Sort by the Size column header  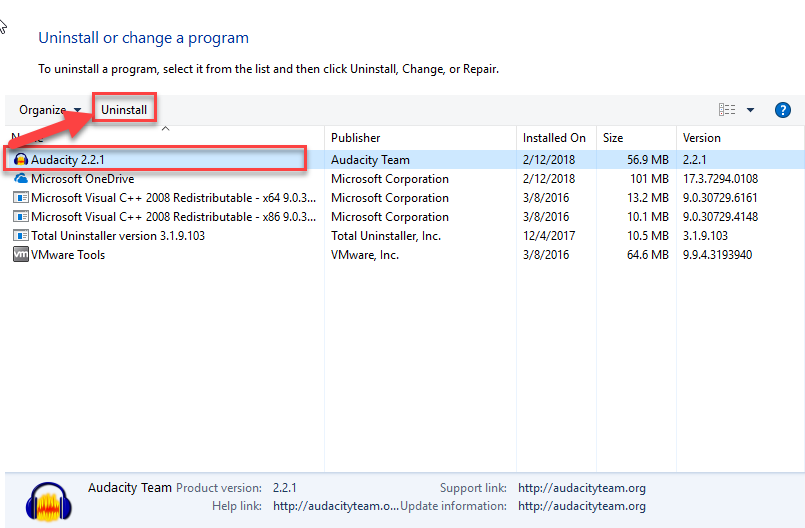point(613,138)
